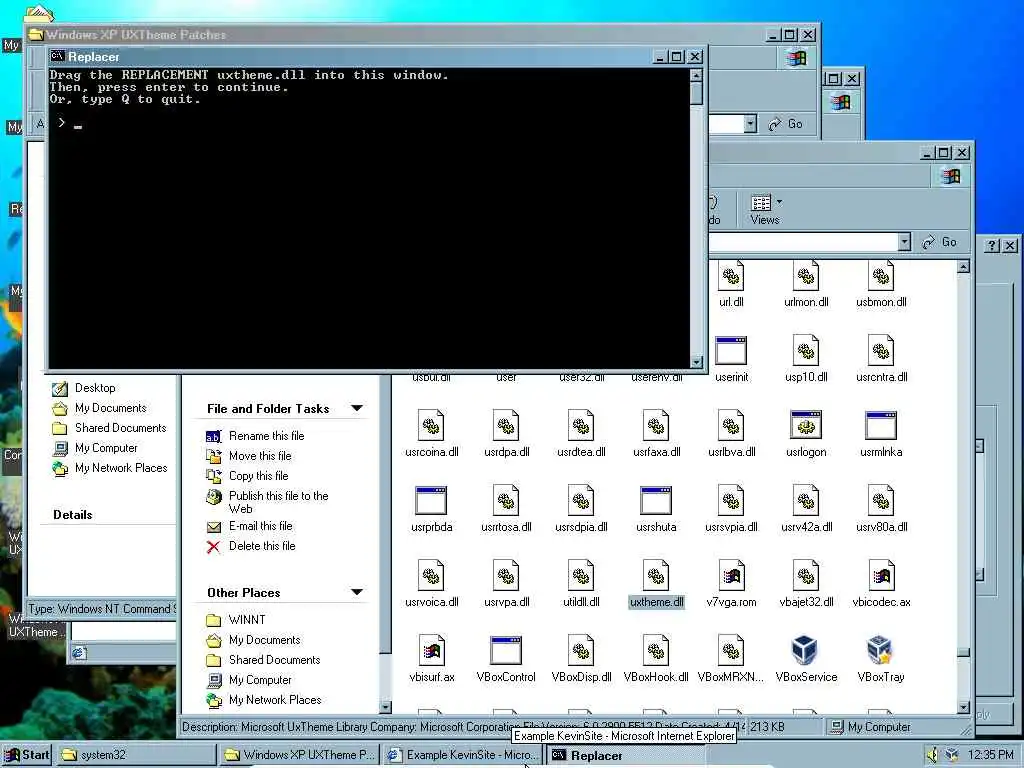1024x768 pixels.
Task: Click Publish this file to the Web
Action: [278, 502]
